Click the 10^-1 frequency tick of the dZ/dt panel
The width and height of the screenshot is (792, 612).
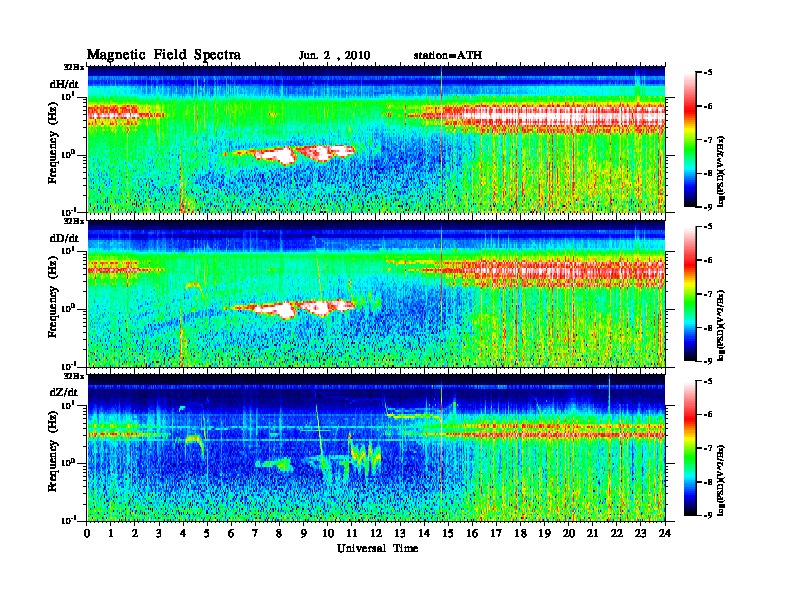point(67,520)
